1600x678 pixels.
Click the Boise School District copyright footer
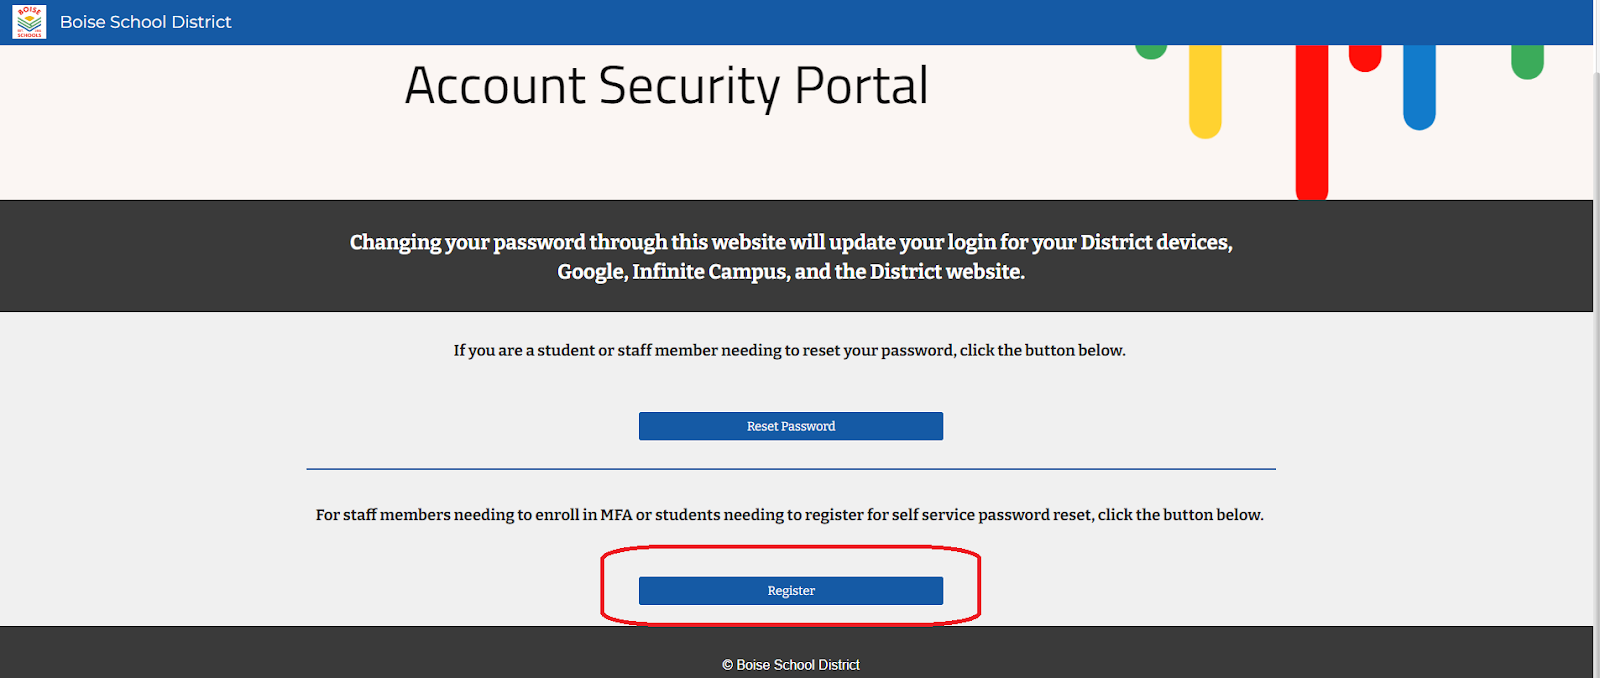point(791,665)
